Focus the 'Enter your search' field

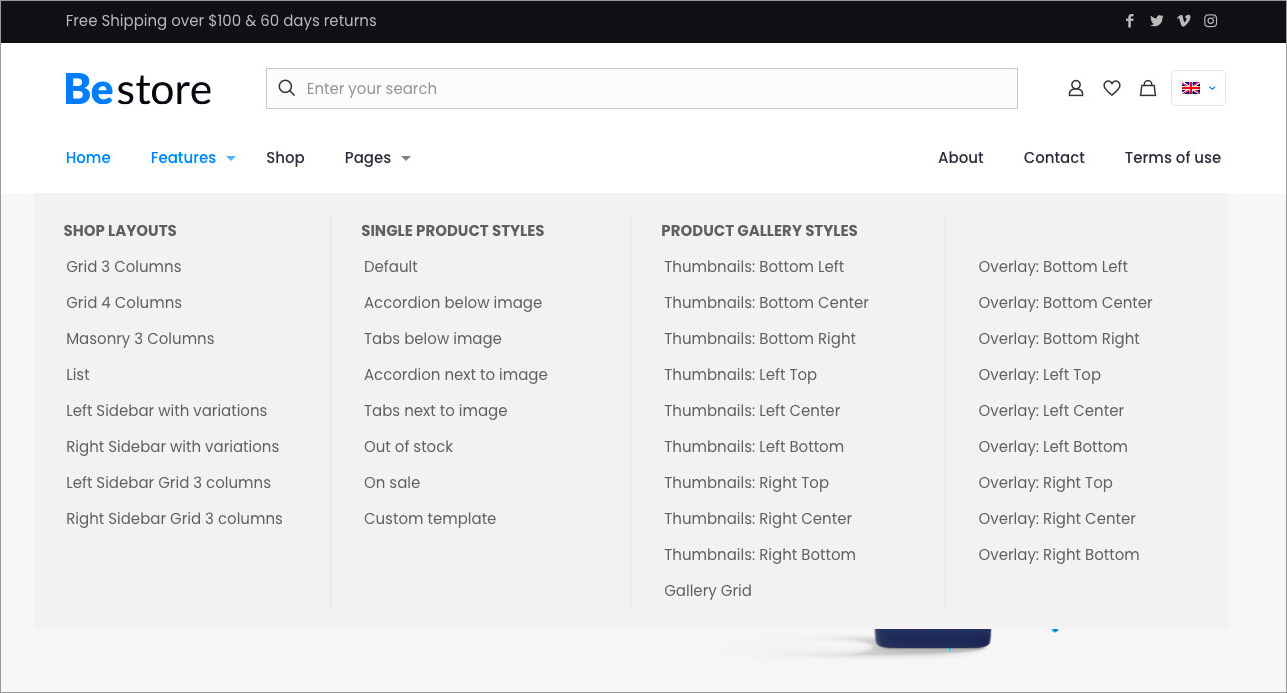(x=642, y=88)
